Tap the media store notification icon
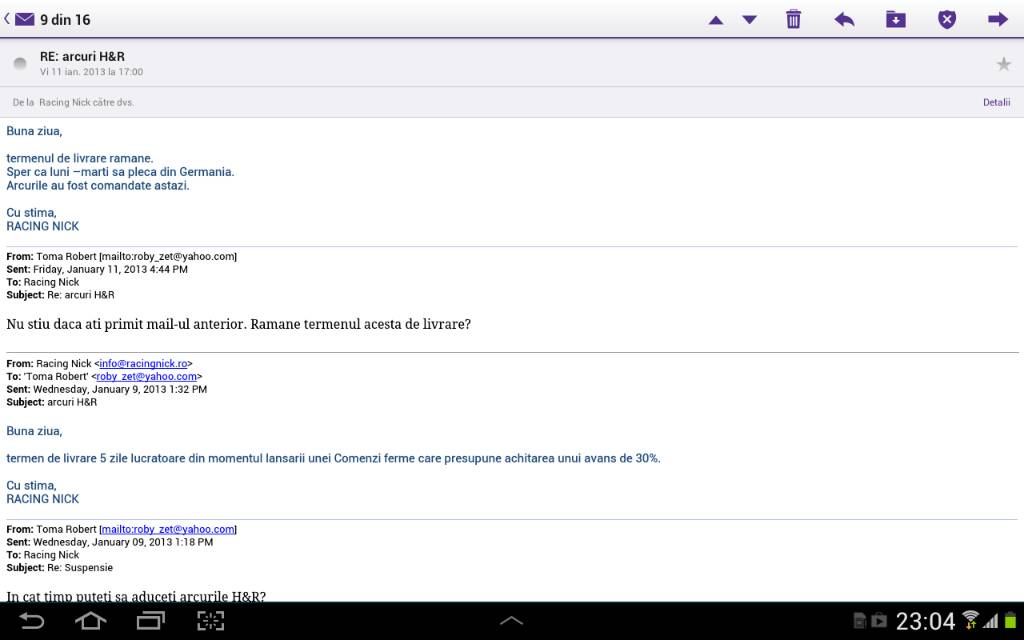The image size is (1024, 640). [879, 620]
